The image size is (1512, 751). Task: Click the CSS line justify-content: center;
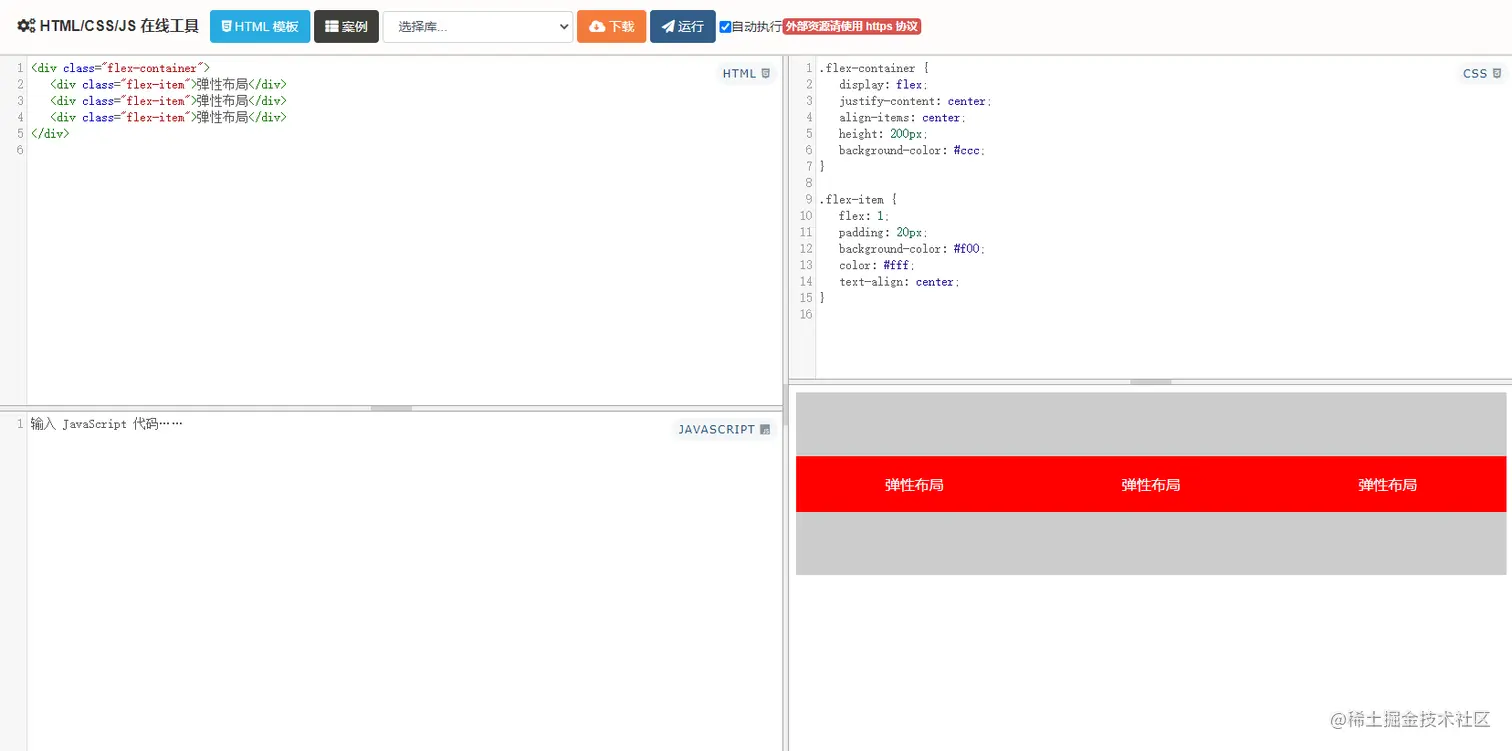pyautogui.click(x=915, y=101)
